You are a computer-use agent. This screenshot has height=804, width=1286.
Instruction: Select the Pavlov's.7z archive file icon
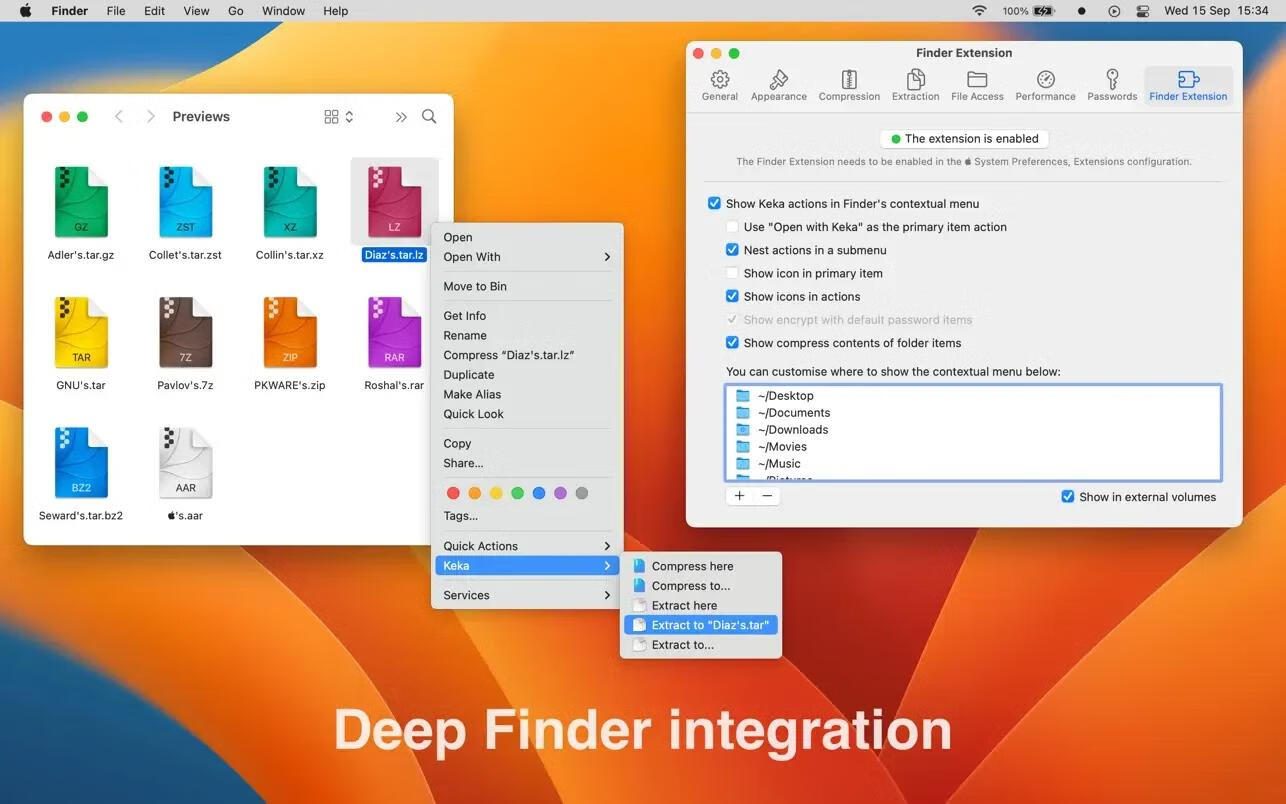185,333
